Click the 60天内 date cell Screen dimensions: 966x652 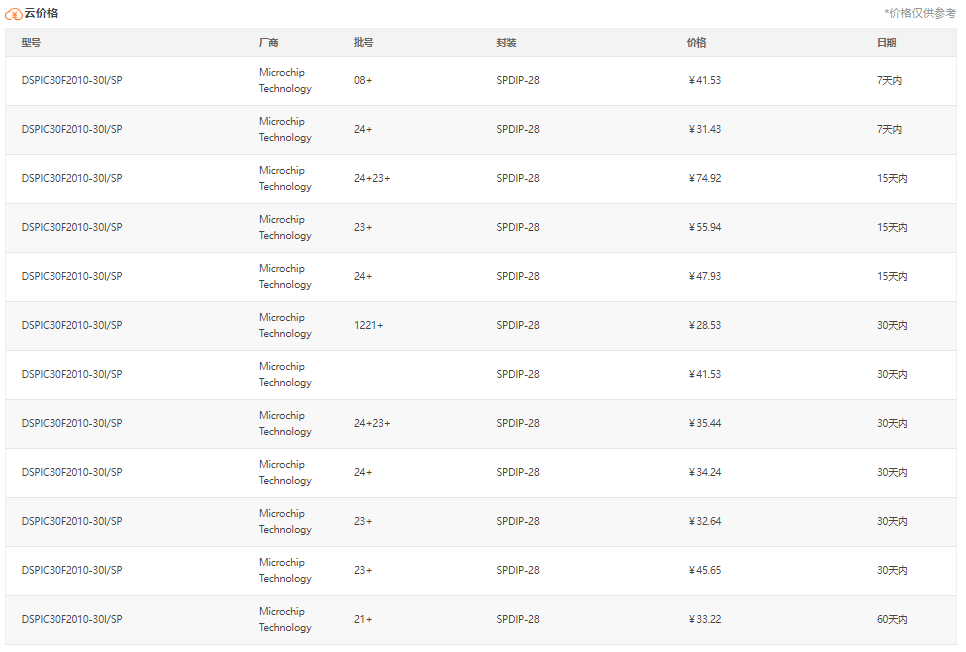point(892,619)
